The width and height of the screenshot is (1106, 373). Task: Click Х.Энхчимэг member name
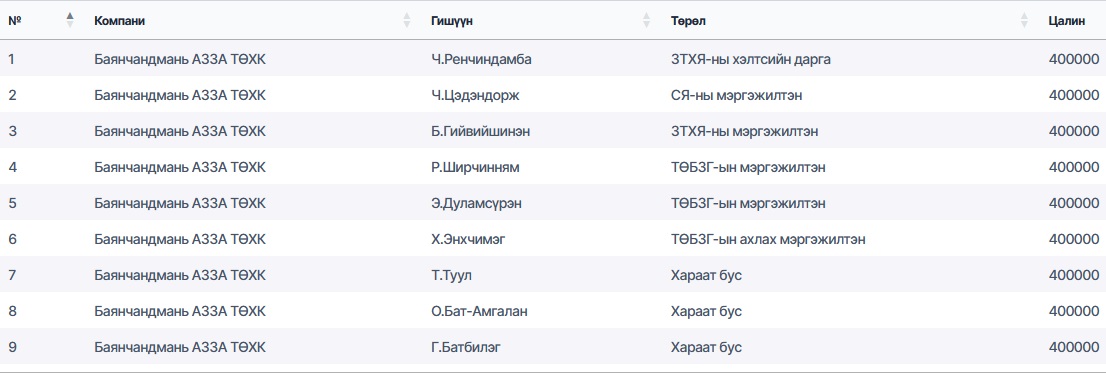[x=468, y=239]
